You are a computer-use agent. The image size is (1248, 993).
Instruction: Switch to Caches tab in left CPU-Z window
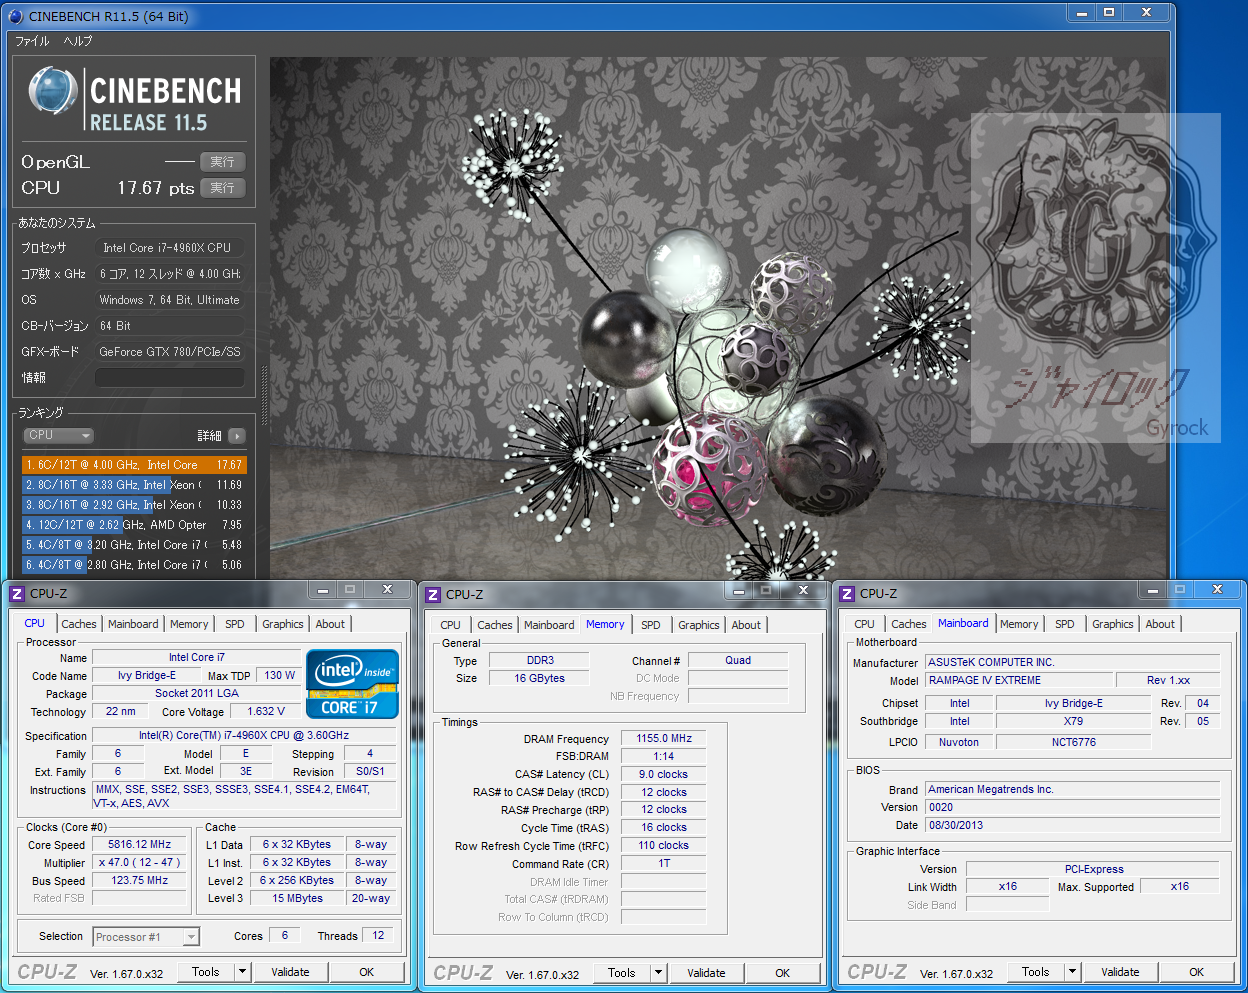(79, 624)
